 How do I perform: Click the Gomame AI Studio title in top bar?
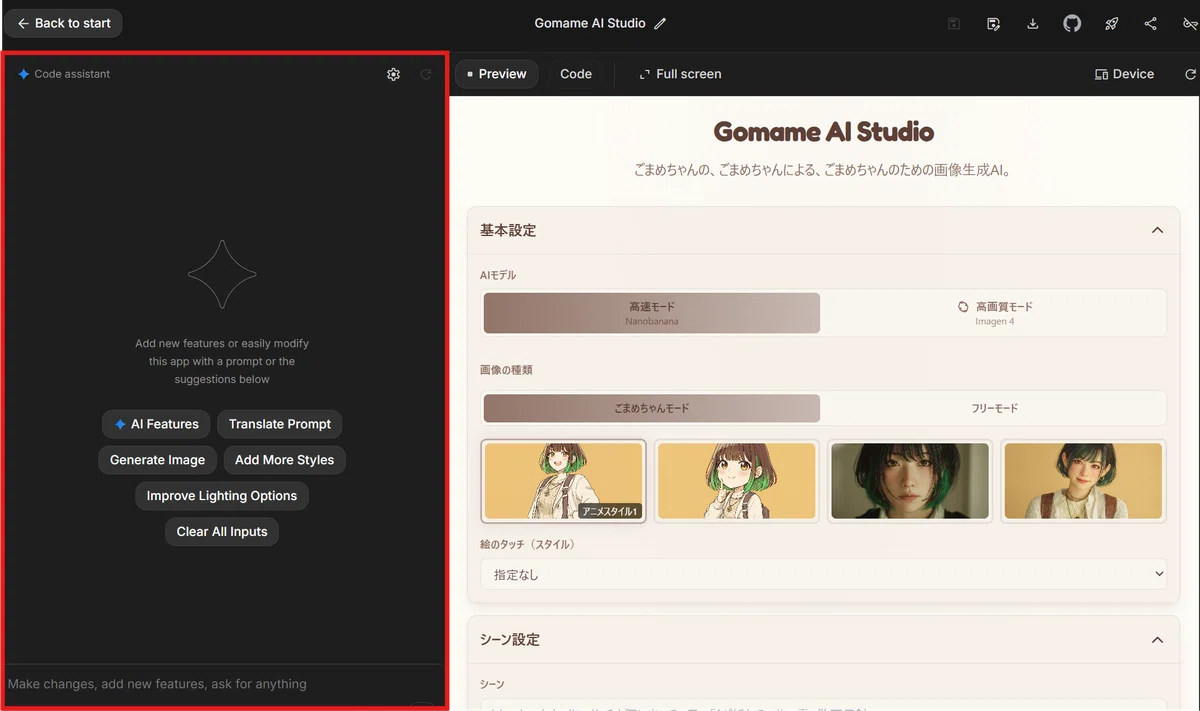(x=590, y=24)
